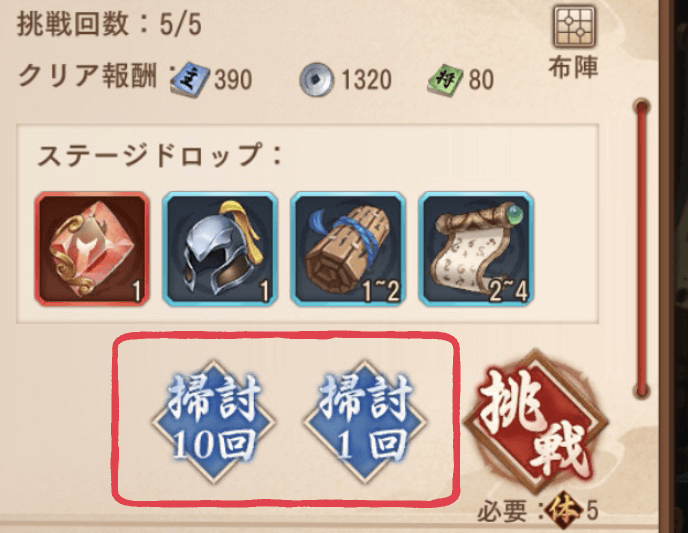Tap the 体 stamina cost icon
The width and height of the screenshot is (688, 533).
(x=564, y=511)
